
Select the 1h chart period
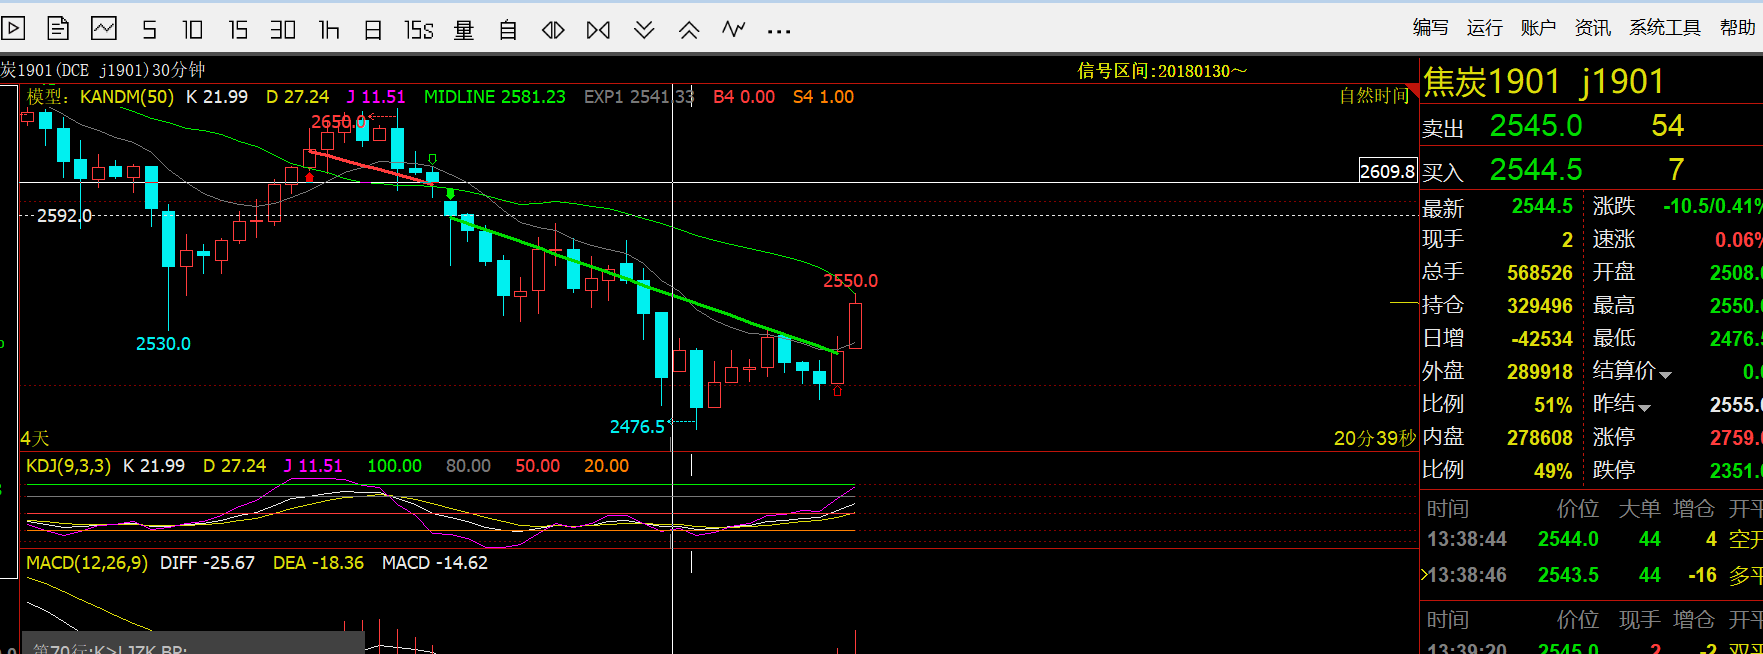(x=329, y=30)
